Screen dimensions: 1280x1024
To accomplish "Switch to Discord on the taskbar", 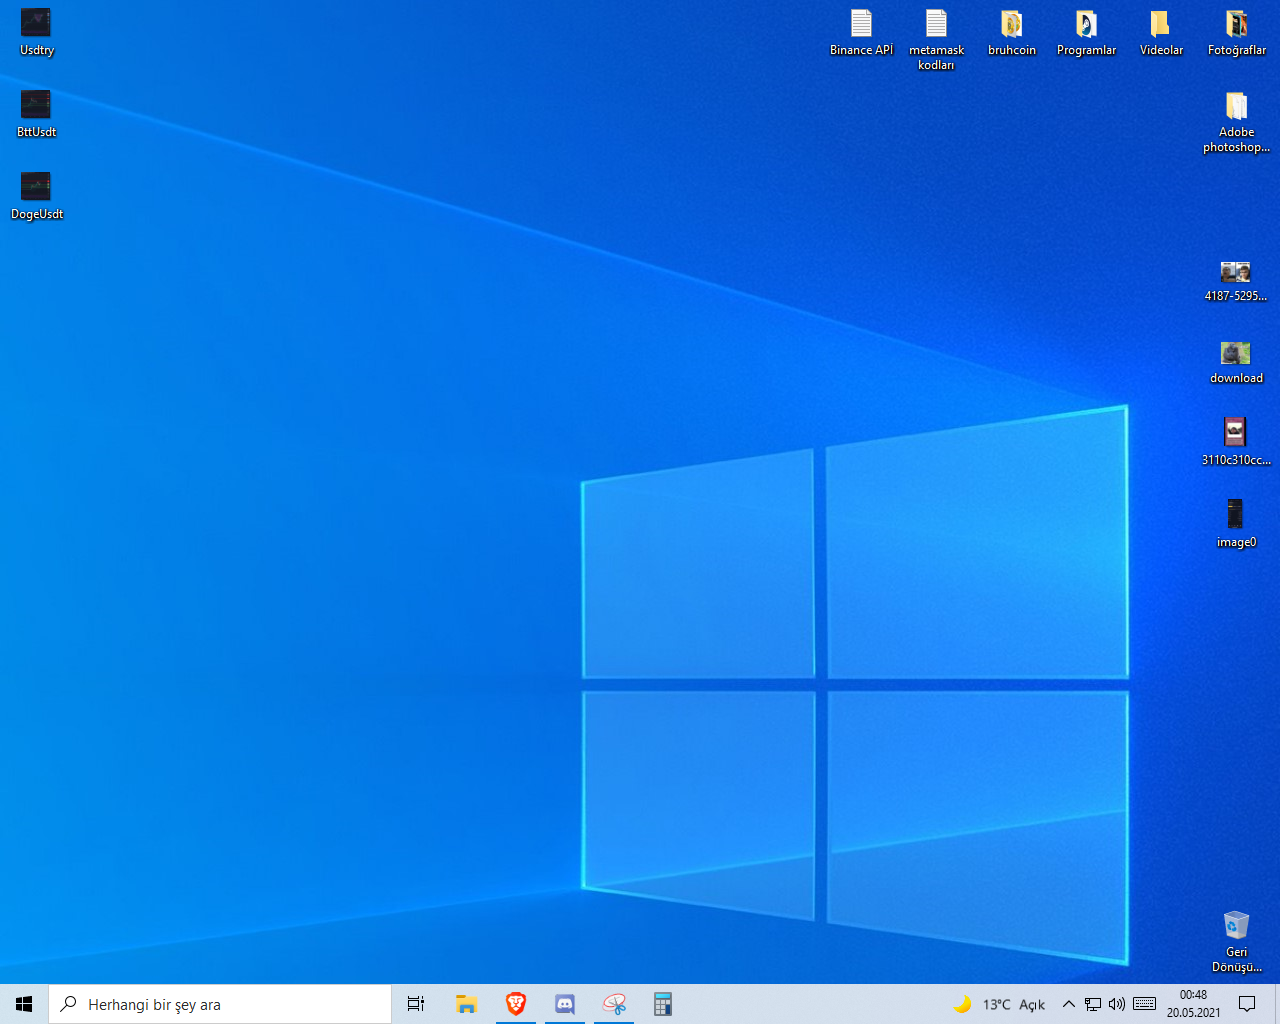I will [x=565, y=1004].
